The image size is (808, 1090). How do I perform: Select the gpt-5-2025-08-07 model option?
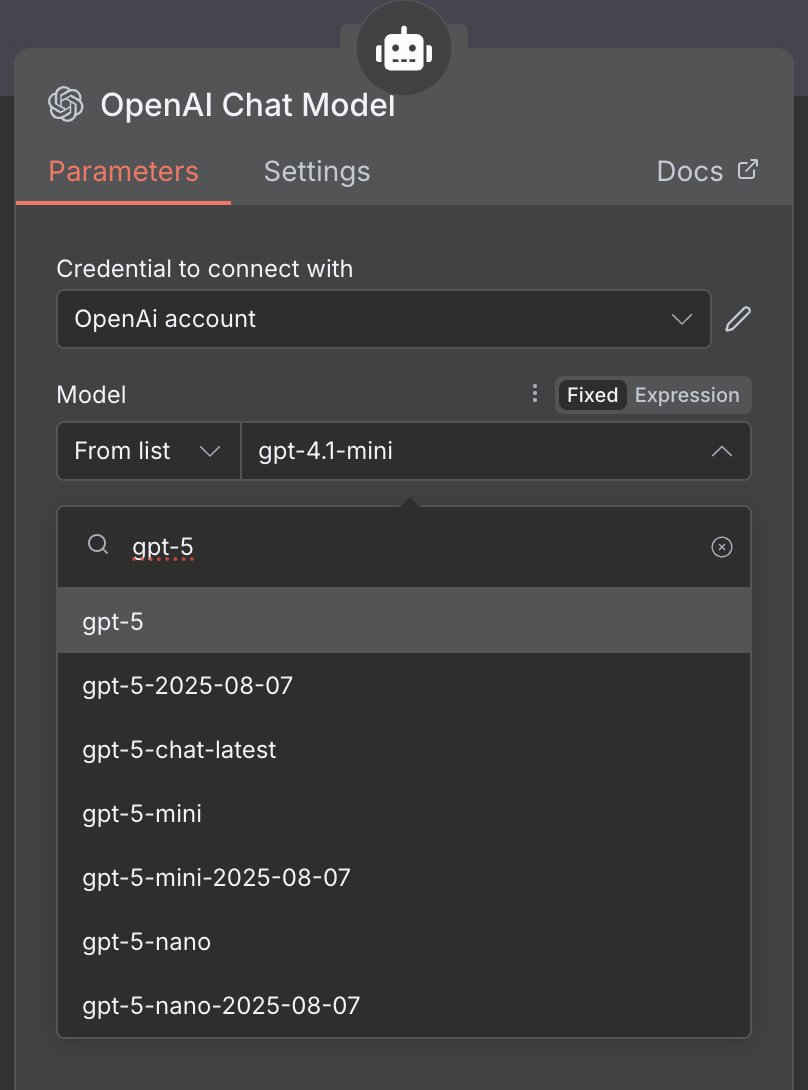pyautogui.click(x=404, y=685)
